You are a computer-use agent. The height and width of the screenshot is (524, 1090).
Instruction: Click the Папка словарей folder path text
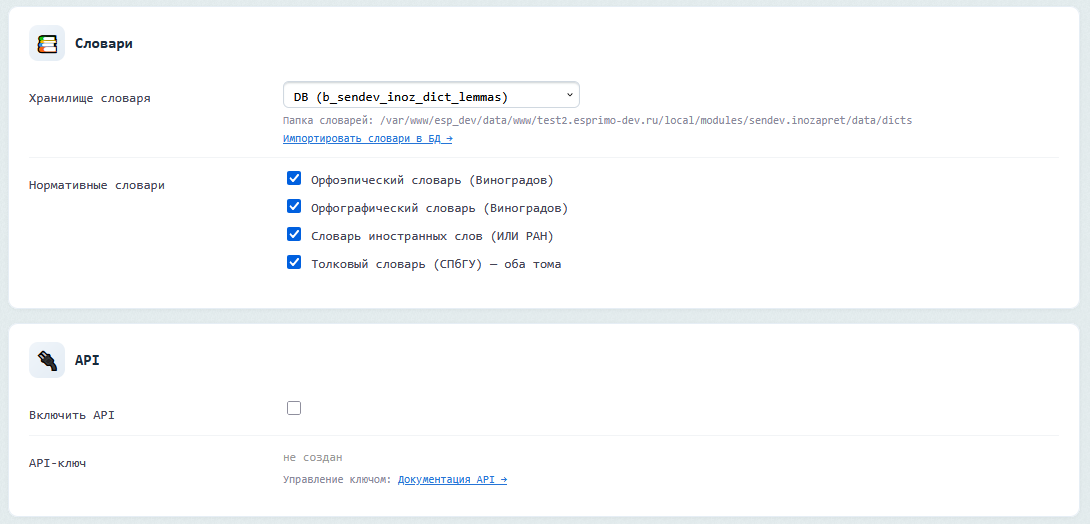click(x=597, y=120)
